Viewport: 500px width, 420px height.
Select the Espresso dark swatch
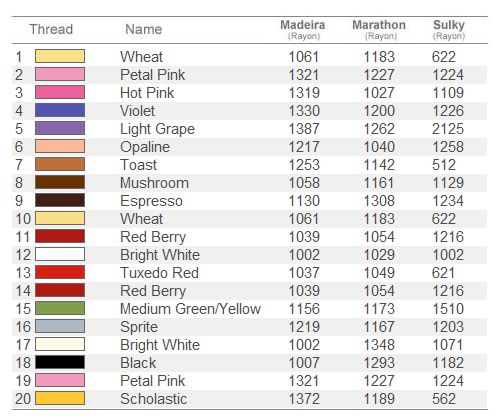(x=60, y=200)
